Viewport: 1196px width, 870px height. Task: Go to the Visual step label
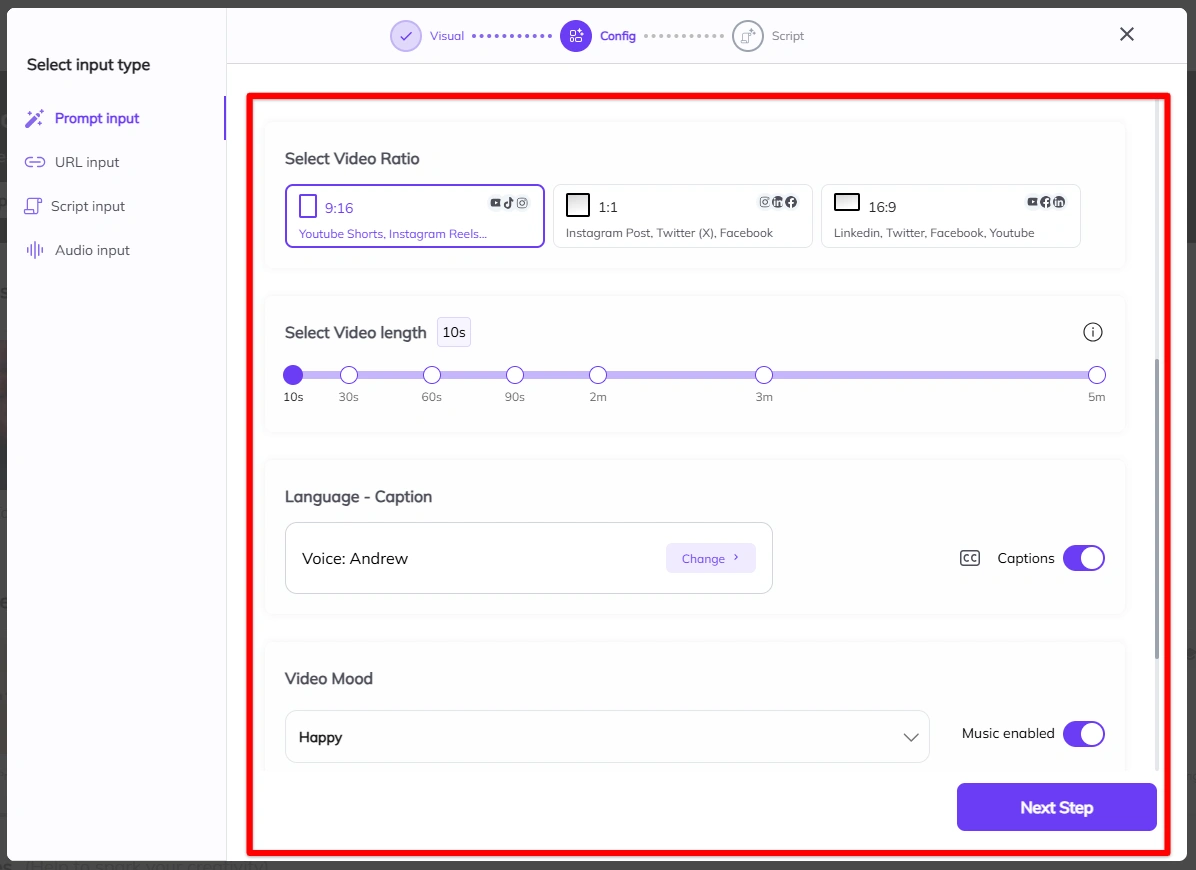(446, 36)
